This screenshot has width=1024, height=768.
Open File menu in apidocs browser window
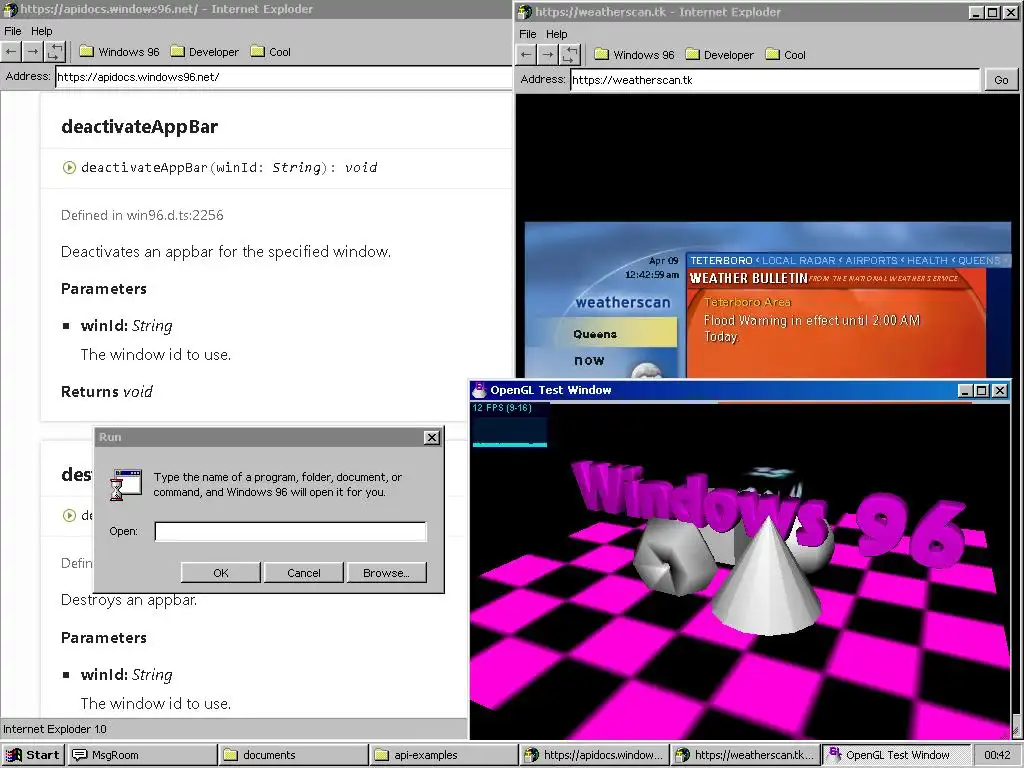pyautogui.click(x=12, y=31)
